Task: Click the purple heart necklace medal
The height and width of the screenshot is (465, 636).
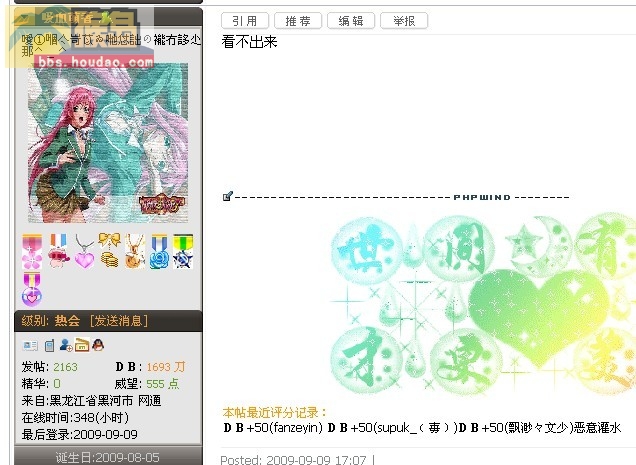Action: 84,252
